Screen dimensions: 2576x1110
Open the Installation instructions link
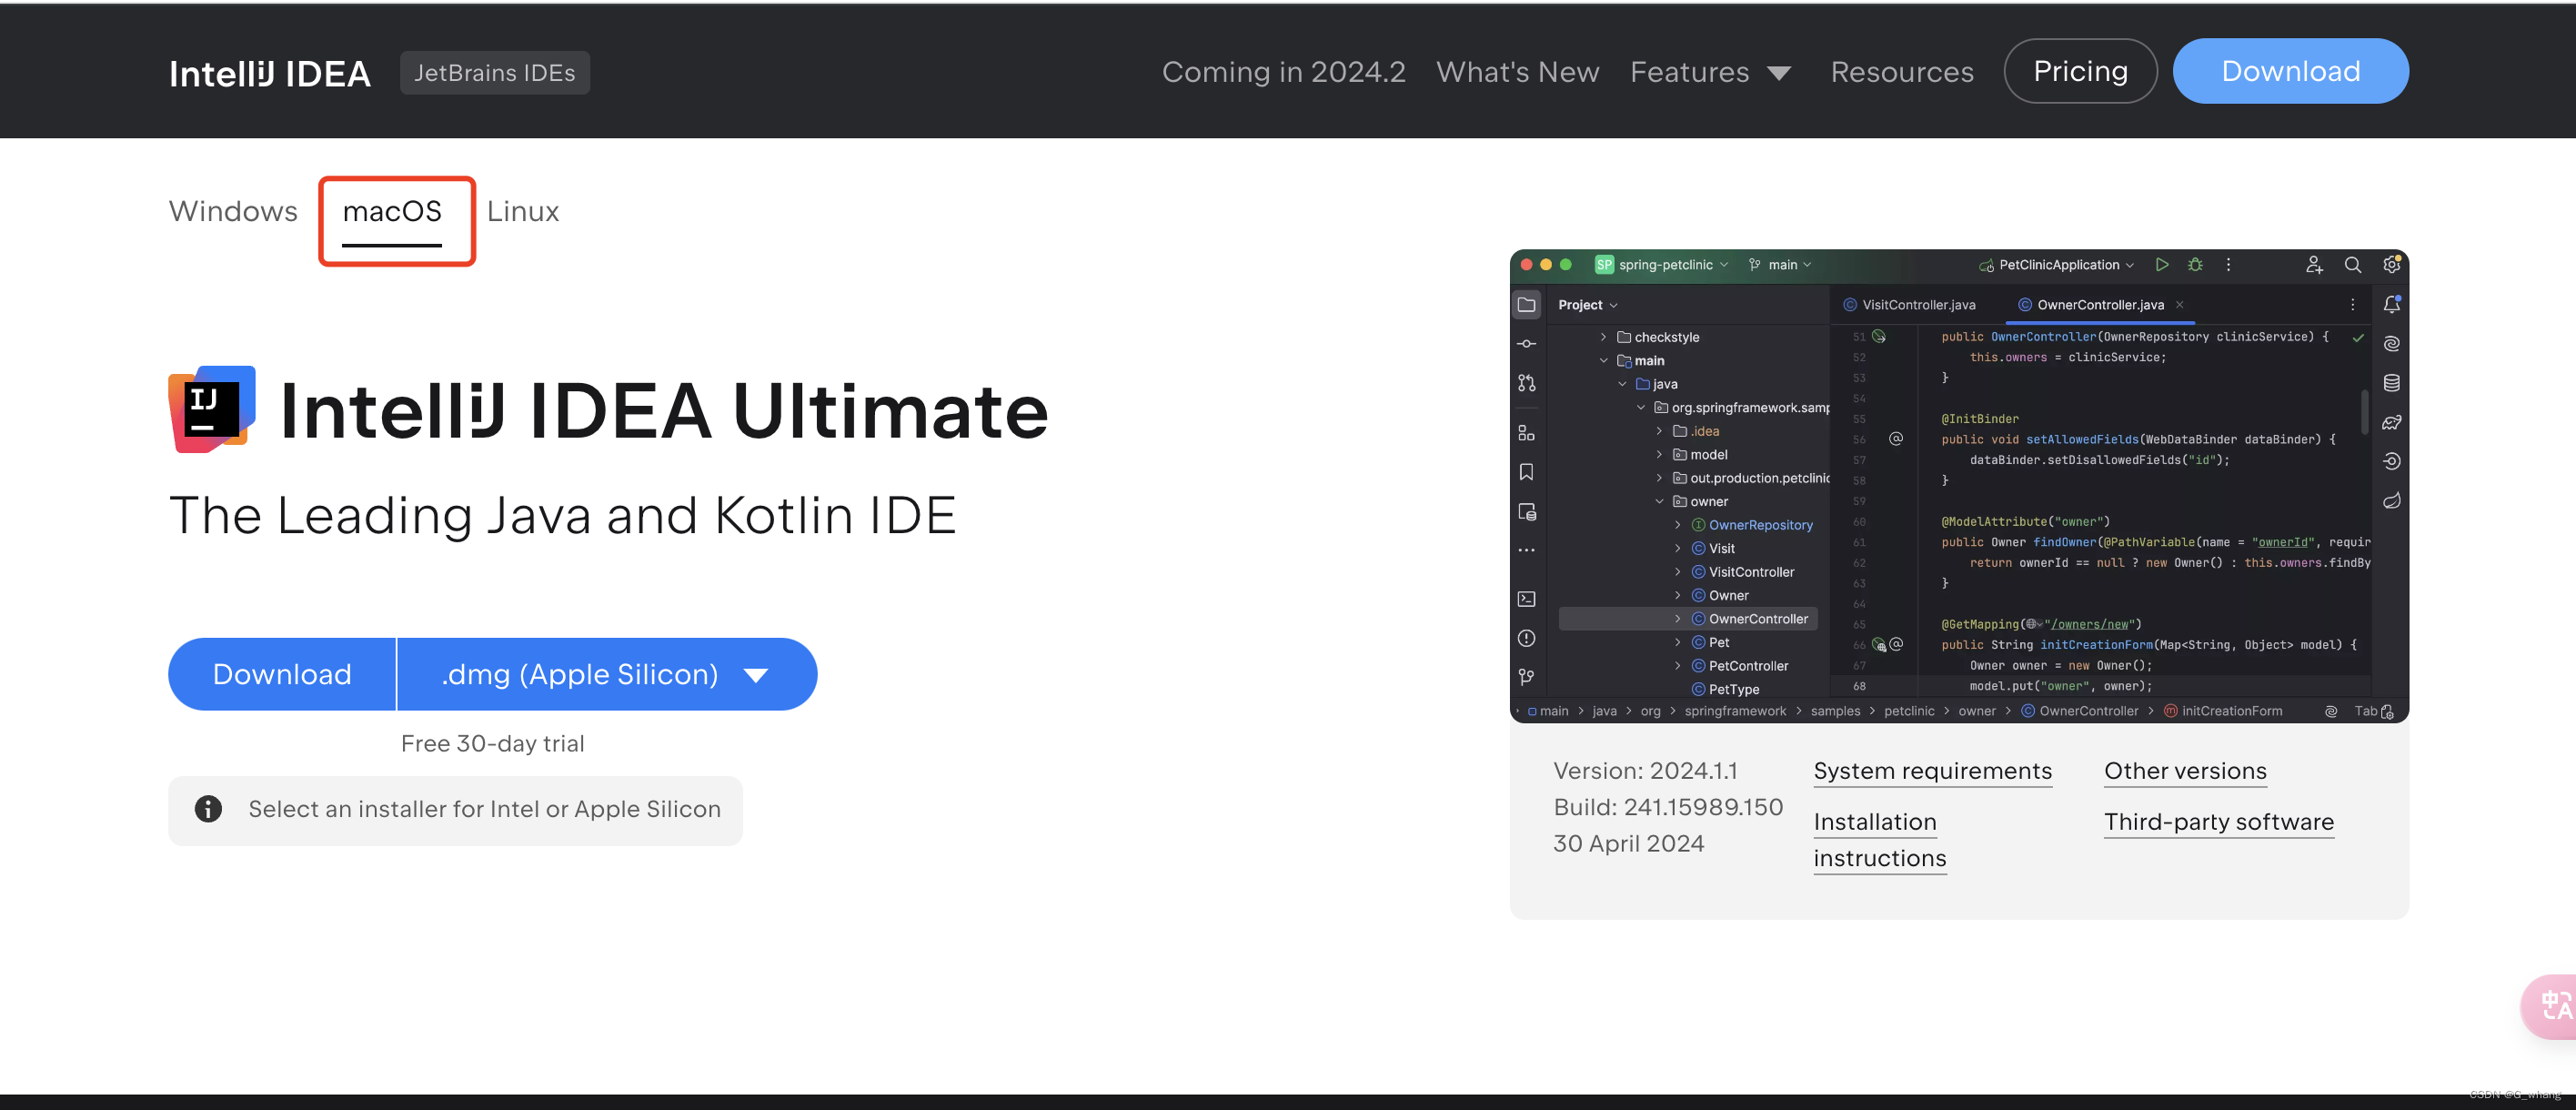point(1879,840)
